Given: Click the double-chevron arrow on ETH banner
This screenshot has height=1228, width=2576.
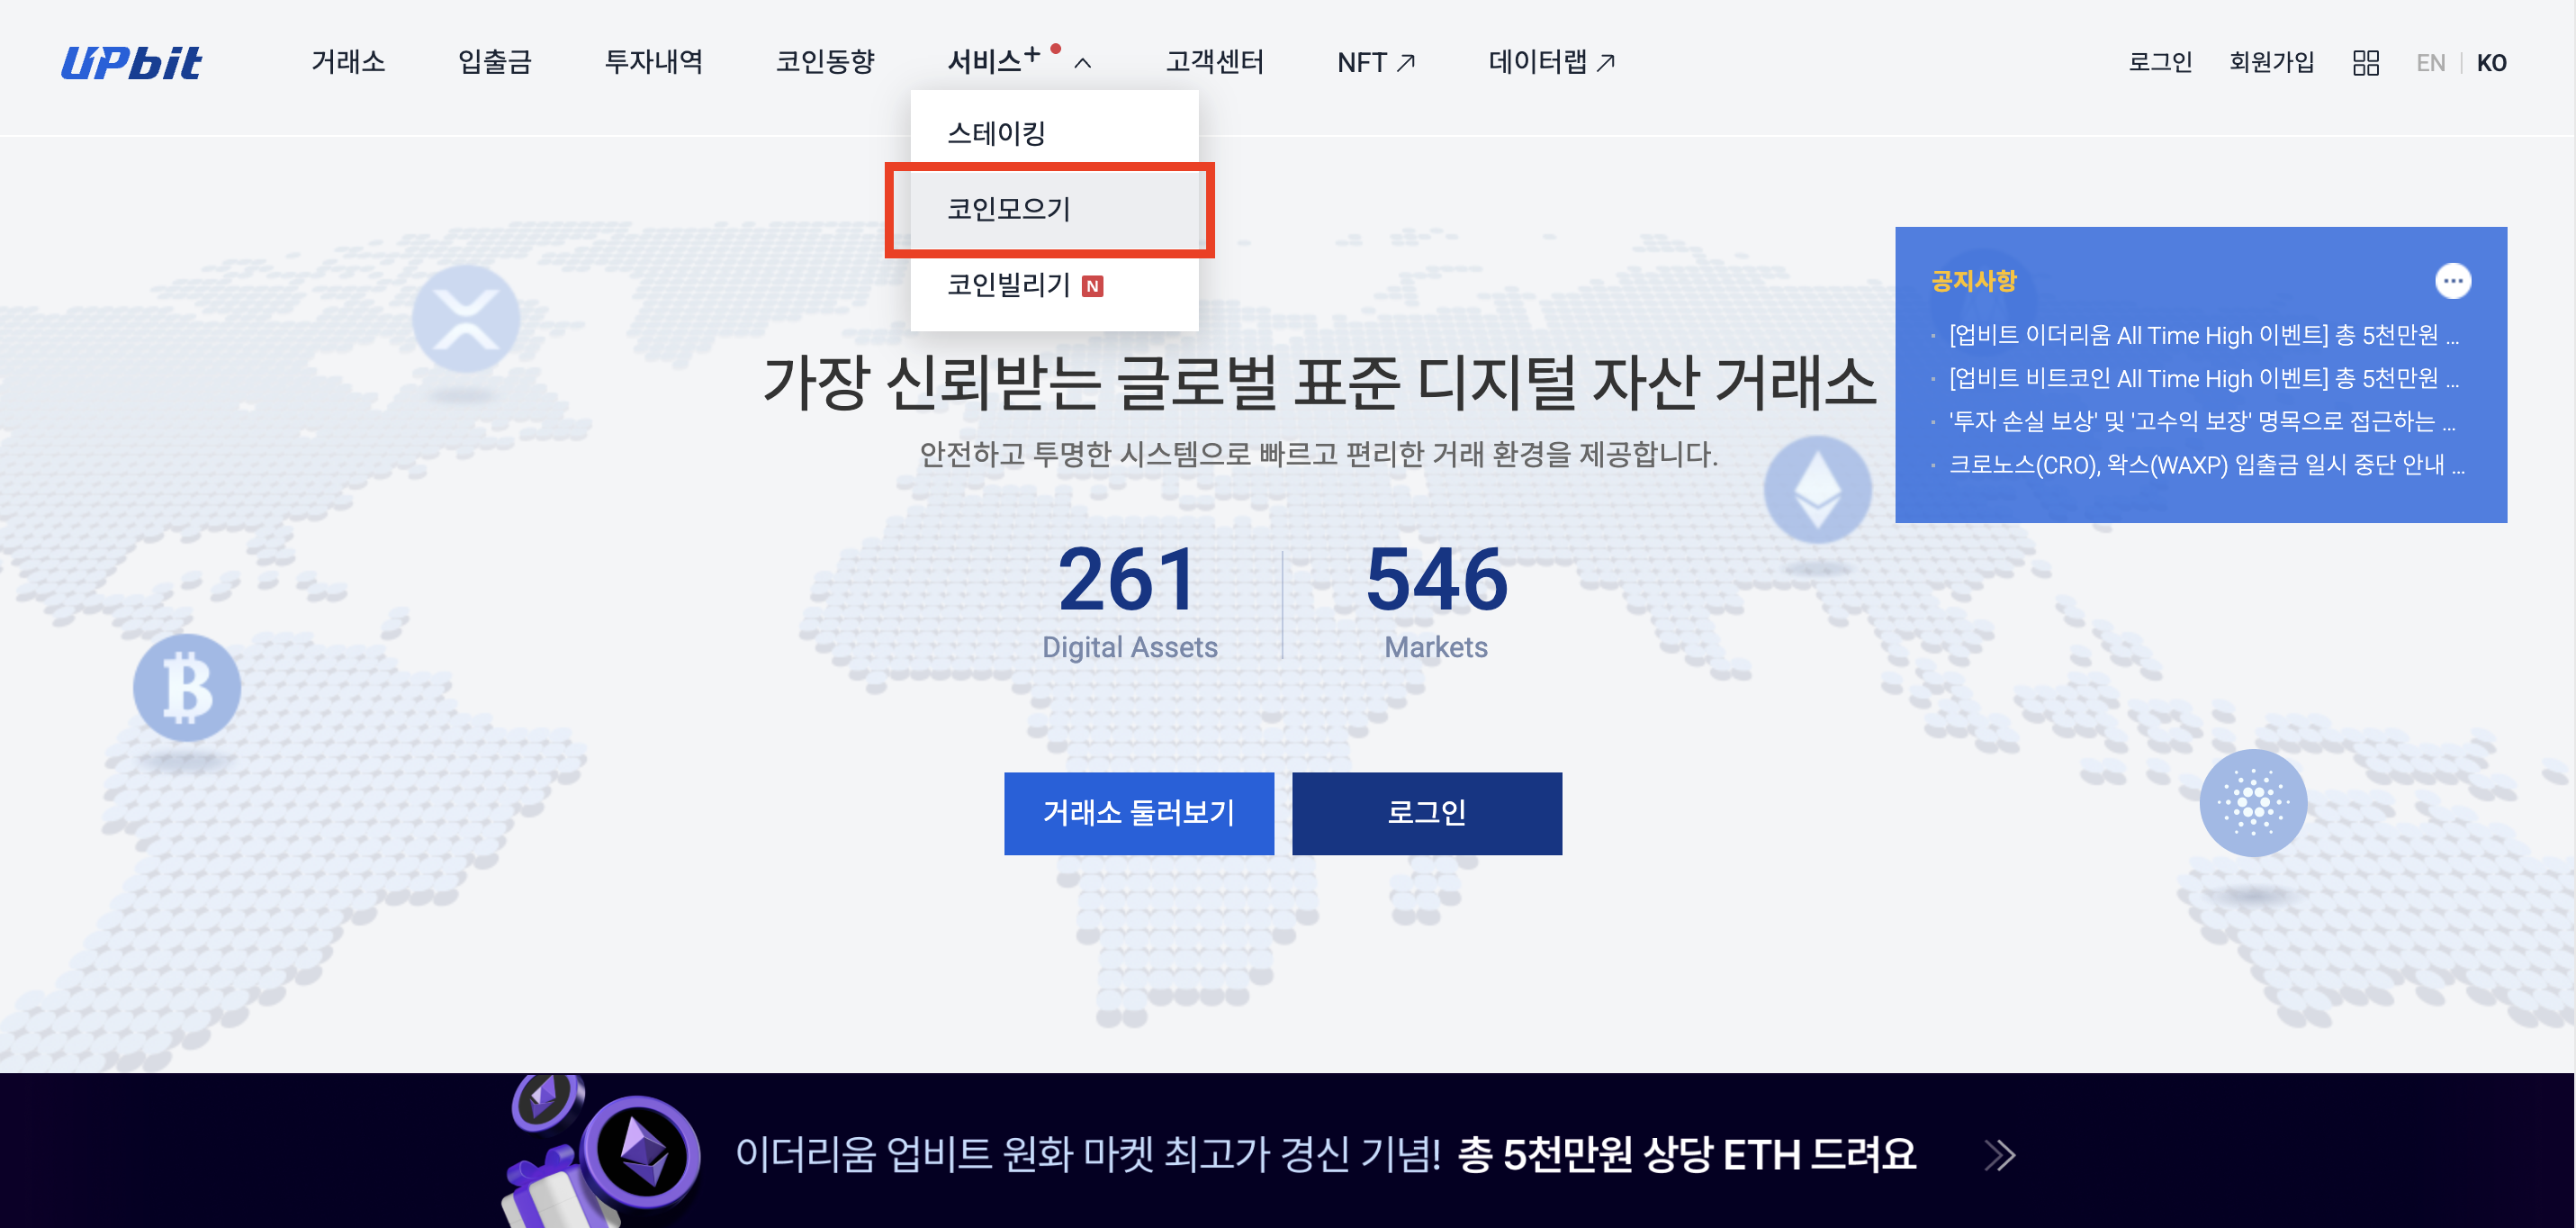Looking at the screenshot, I should (1999, 1155).
